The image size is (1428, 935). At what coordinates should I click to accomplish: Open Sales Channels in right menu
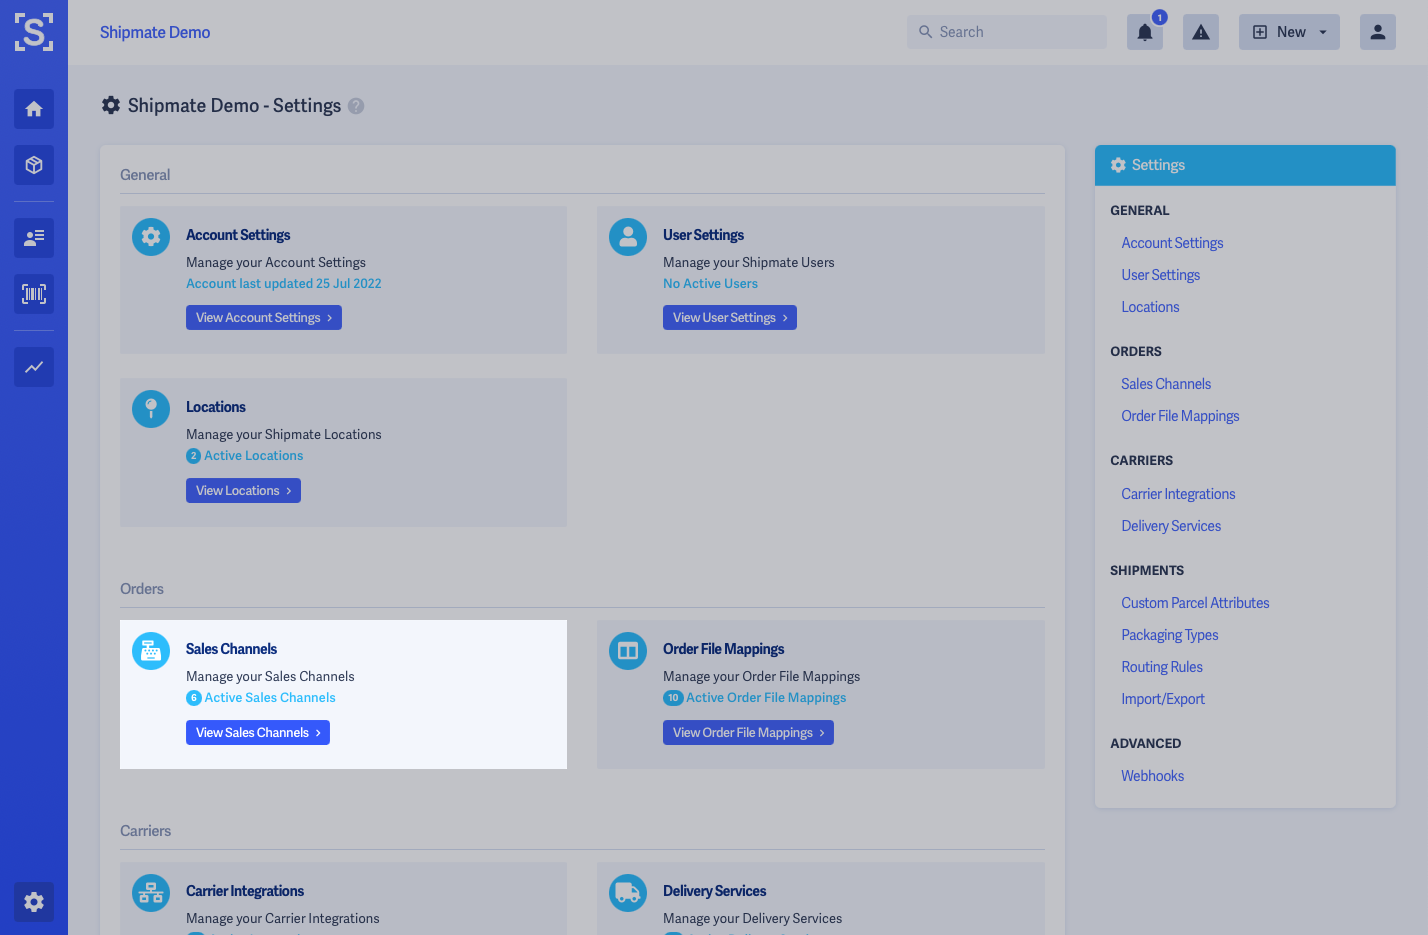[1166, 384]
